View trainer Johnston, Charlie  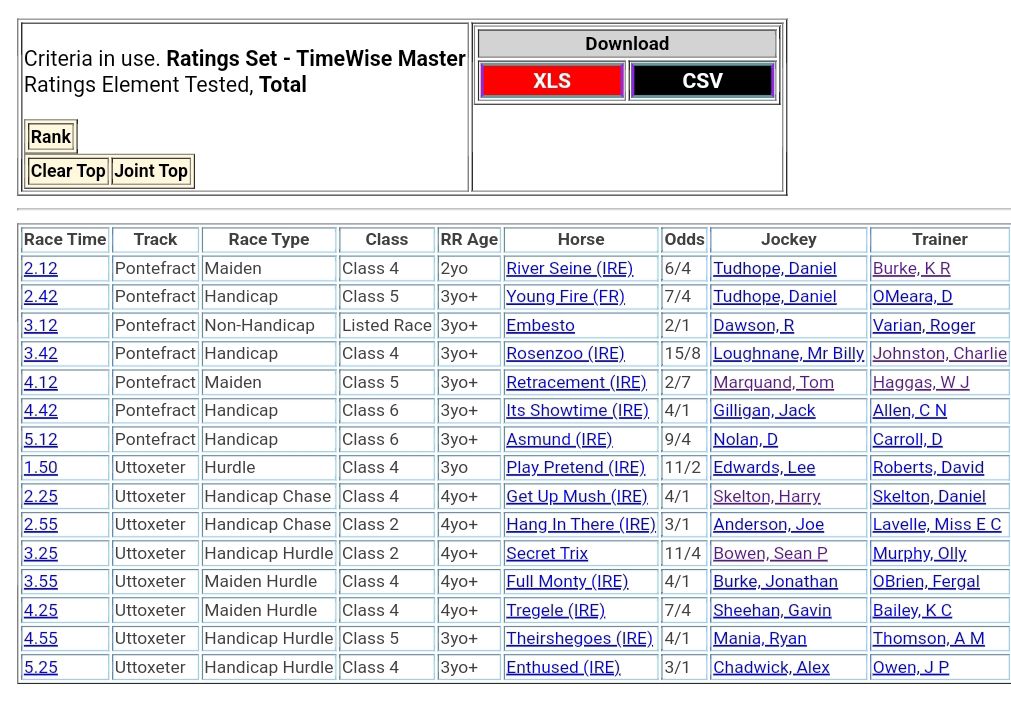pos(939,354)
